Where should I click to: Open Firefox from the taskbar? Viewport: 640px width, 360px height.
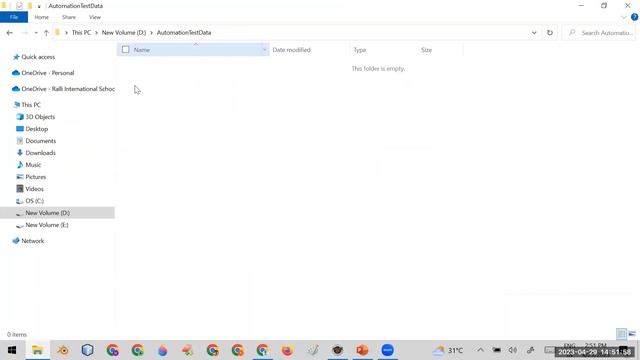(287, 350)
